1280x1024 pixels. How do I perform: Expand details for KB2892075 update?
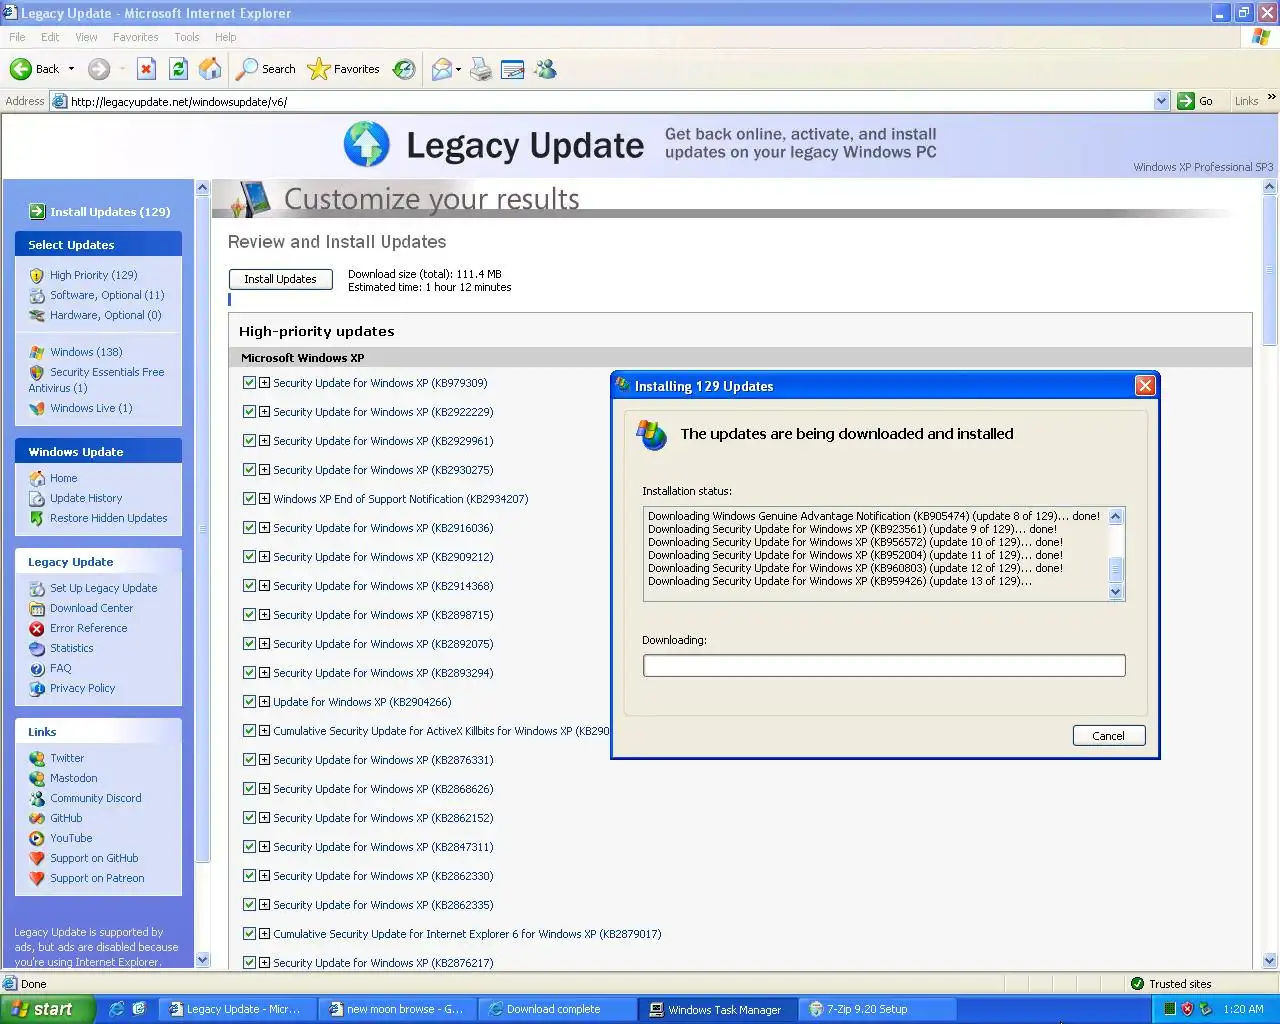click(264, 643)
